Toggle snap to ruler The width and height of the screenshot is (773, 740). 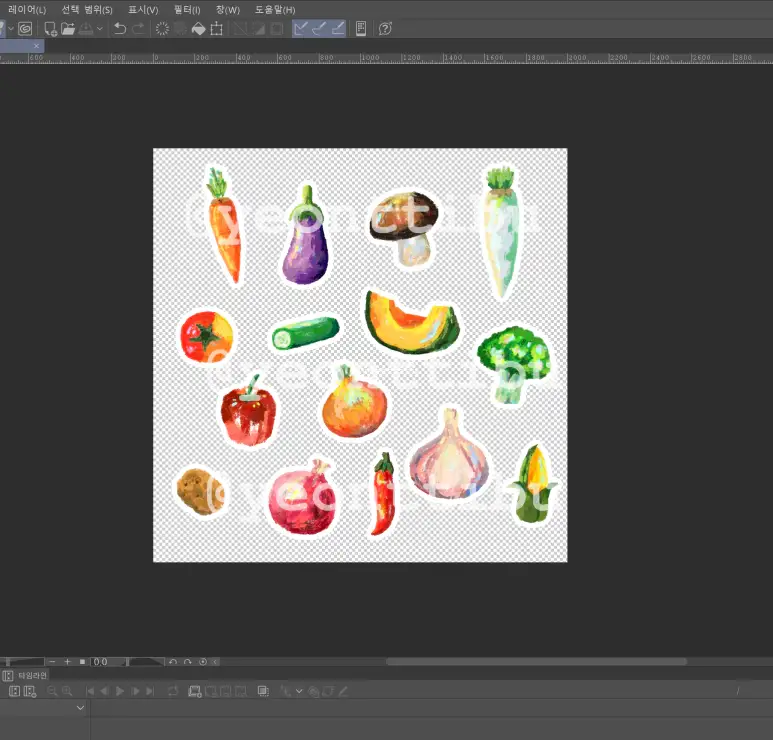click(x=301, y=29)
